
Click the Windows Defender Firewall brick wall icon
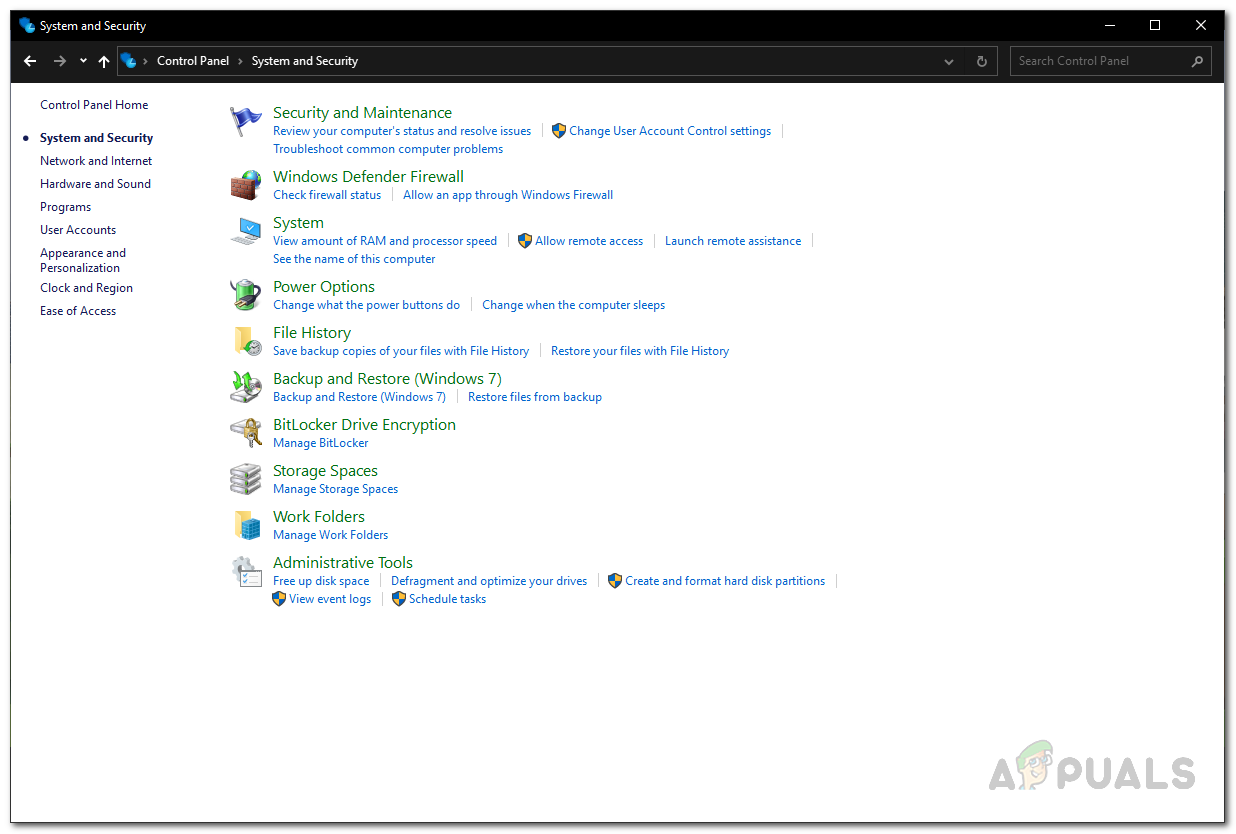[245, 185]
